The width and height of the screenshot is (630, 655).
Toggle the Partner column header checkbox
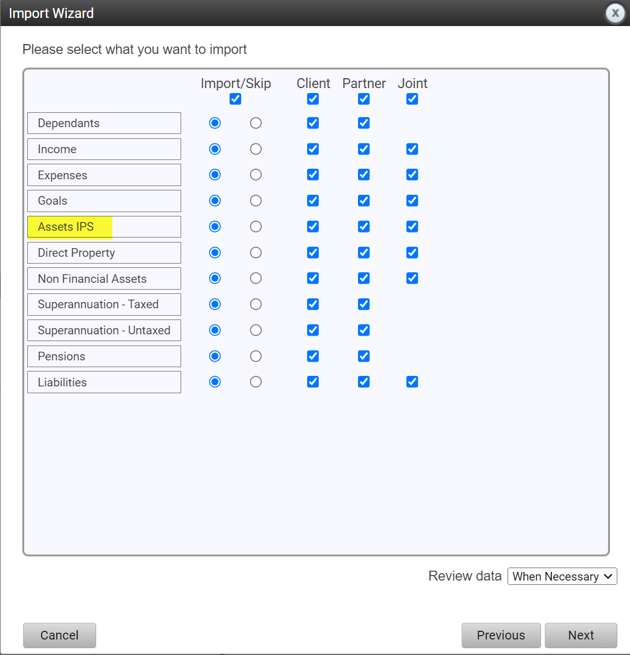pyautogui.click(x=364, y=99)
